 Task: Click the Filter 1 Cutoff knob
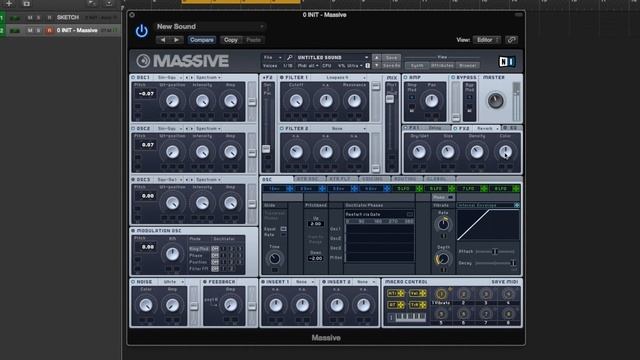point(296,101)
